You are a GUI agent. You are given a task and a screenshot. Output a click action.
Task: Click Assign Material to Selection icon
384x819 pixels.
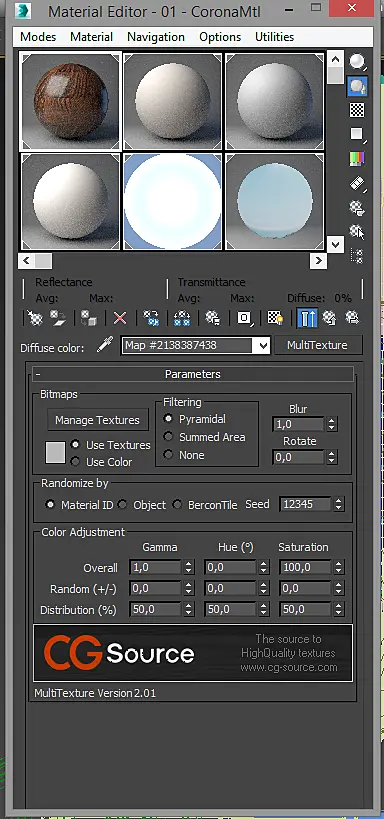(x=89, y=318)
